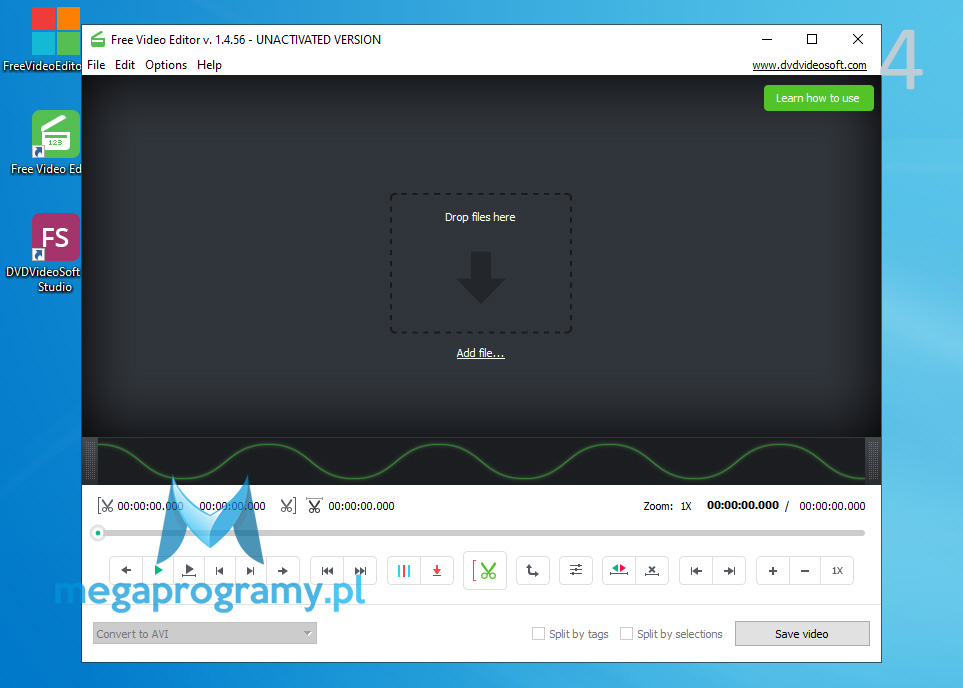The image size is (963, 688).
Task: Zoom out with the minus button
Action: pos(805,571)
